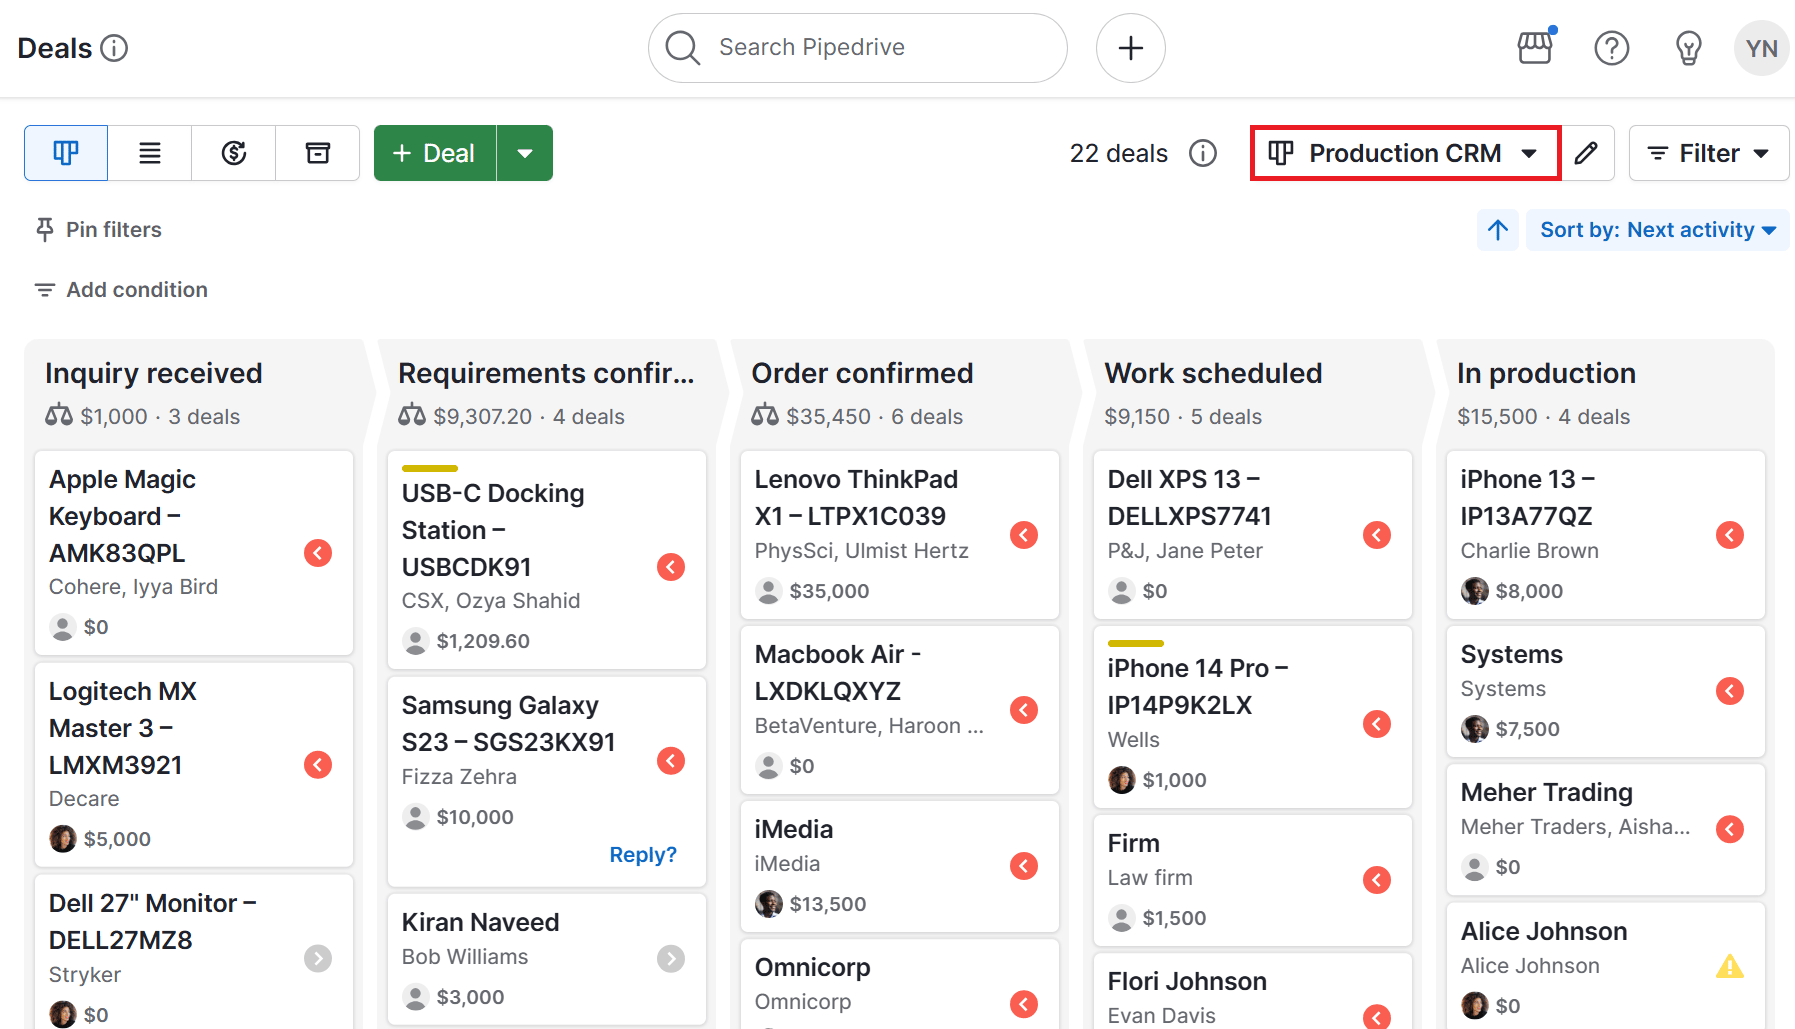
Task: Open the archived deals icon
Action: (x=317, y=153)
